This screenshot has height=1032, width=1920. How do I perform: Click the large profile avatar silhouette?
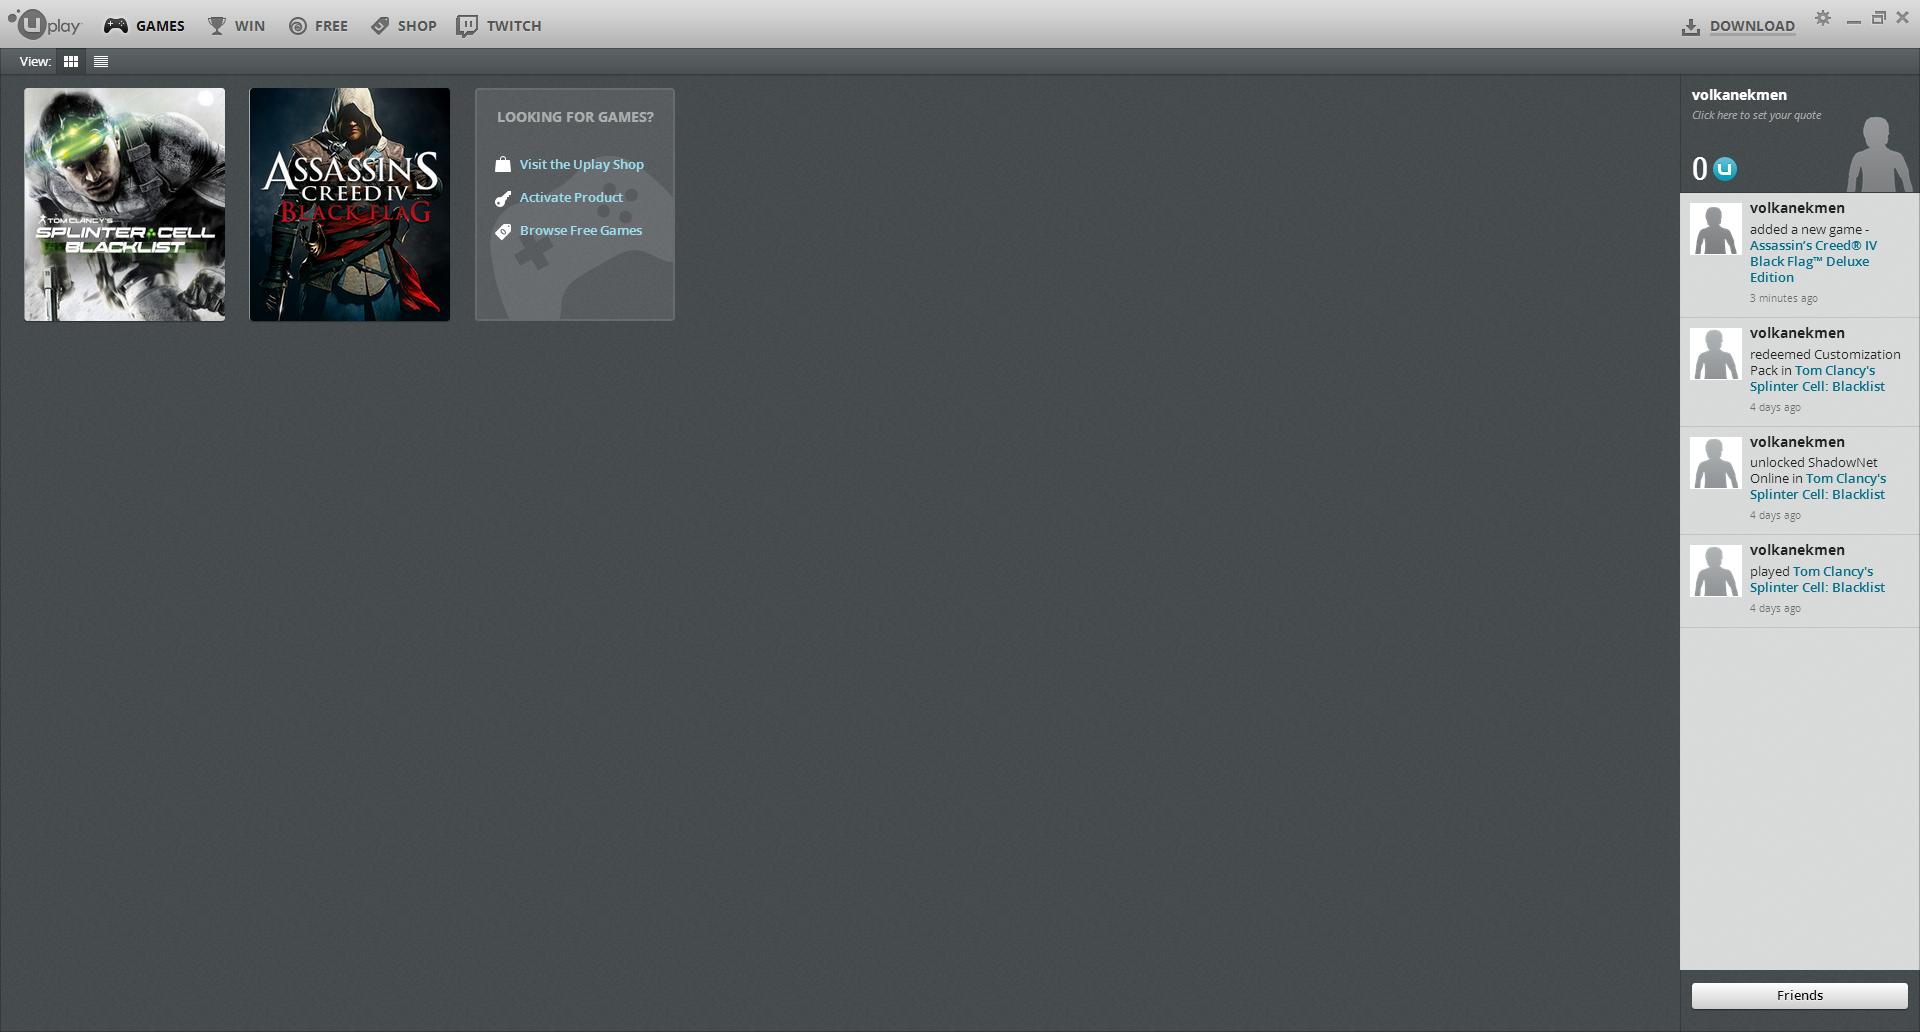pos(1879,153)
